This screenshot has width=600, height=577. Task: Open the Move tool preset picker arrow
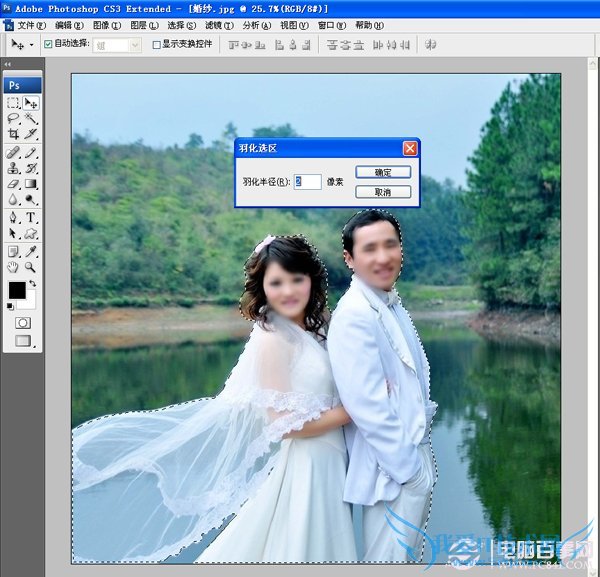[x=31, y=45]
